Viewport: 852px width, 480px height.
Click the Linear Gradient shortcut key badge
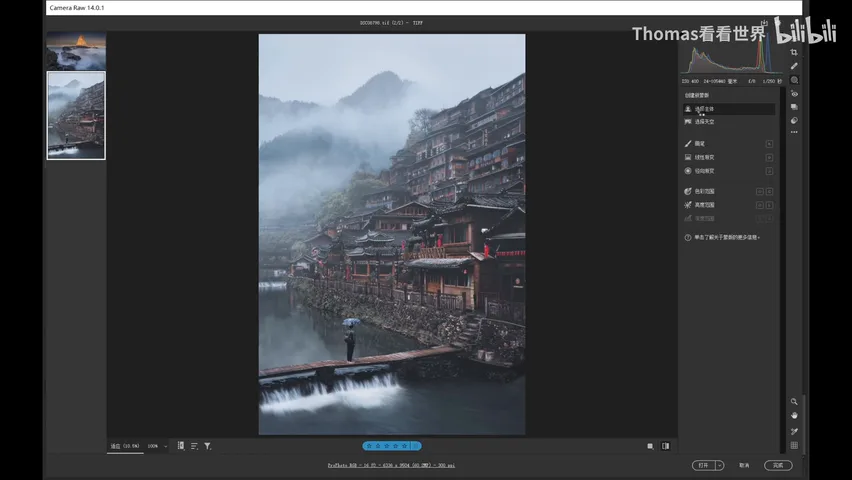point(769,157)
